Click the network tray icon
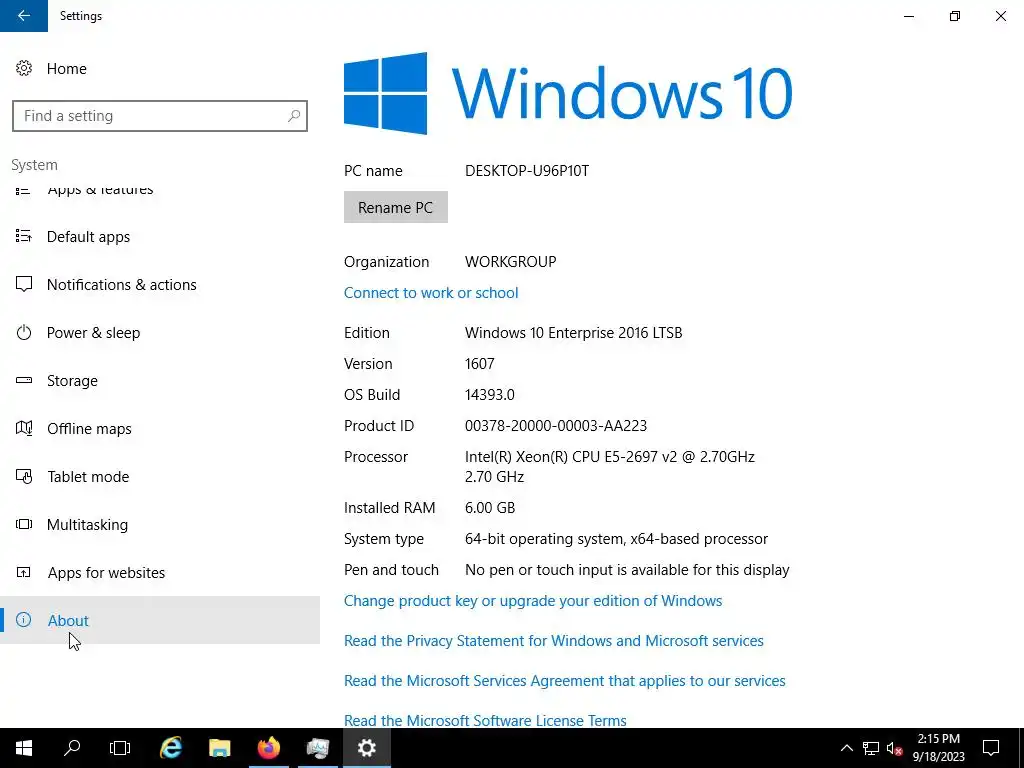This screenshot has width=1024, height=768. tap(871, 748)
